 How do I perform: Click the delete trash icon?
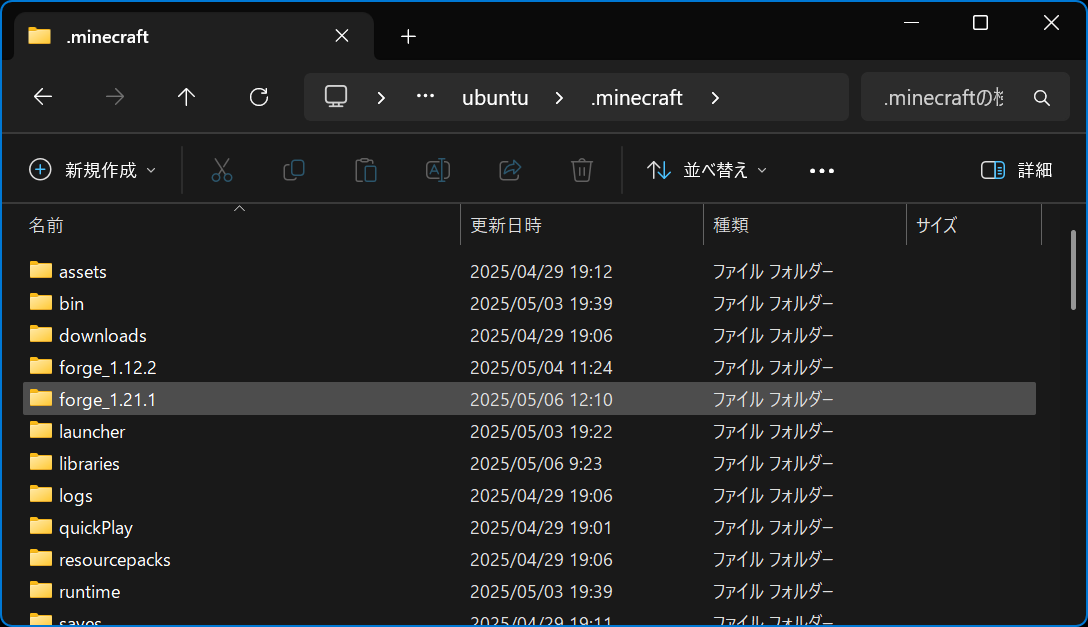581,170
